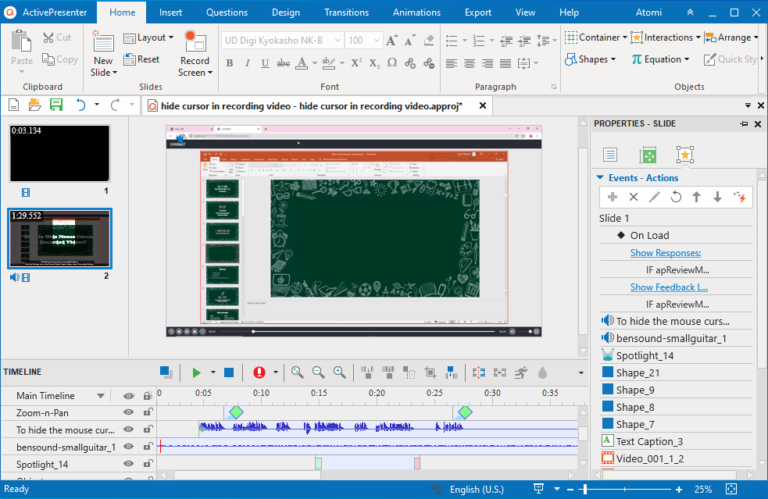The image size is (768, 499).
Task: Click the New Slide icon
Action: click(103, 42)
